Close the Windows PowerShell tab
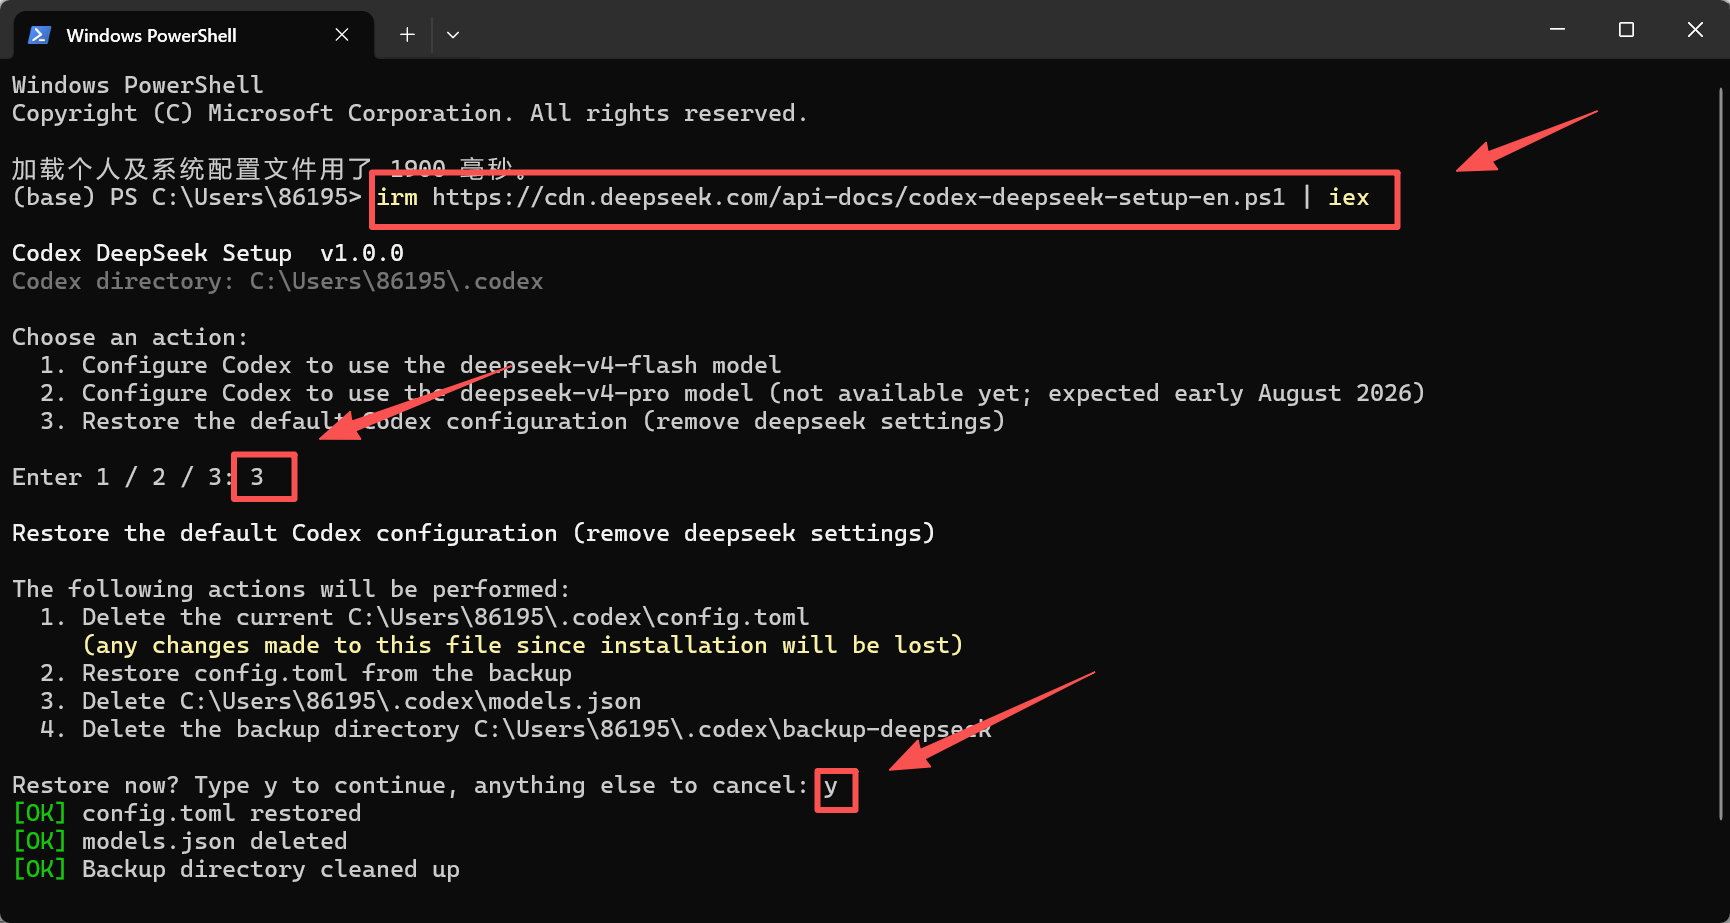This screenshot has width=1730, height=923. tap(342, 35)
